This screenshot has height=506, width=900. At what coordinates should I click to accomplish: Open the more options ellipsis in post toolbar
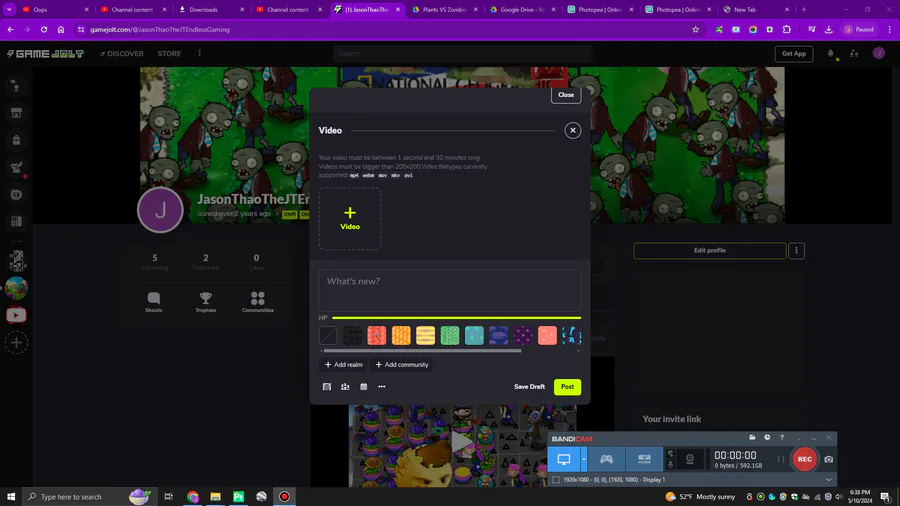pyautogui.click(x=382, y=387)
